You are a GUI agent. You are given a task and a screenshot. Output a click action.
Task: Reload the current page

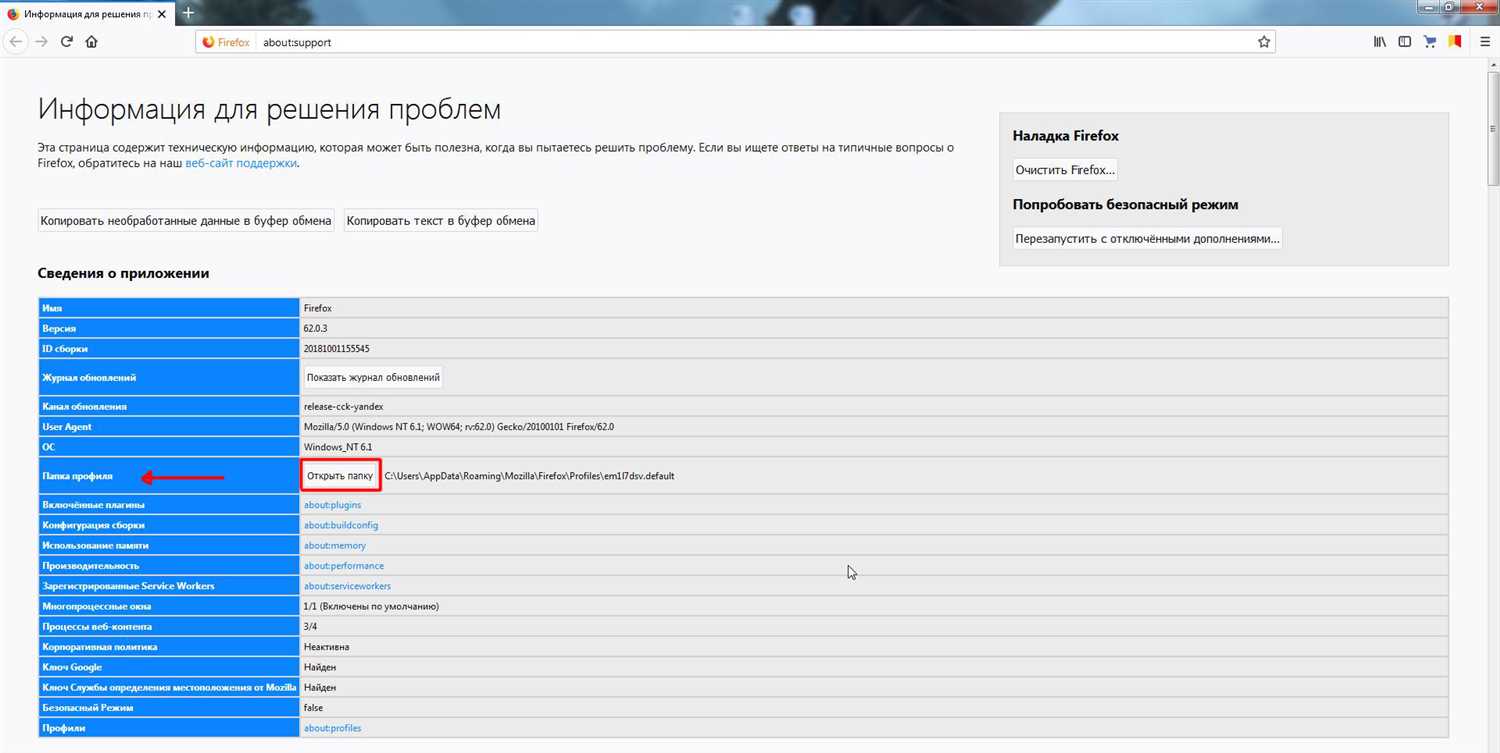pyautogui.click(x=67, y=42)
